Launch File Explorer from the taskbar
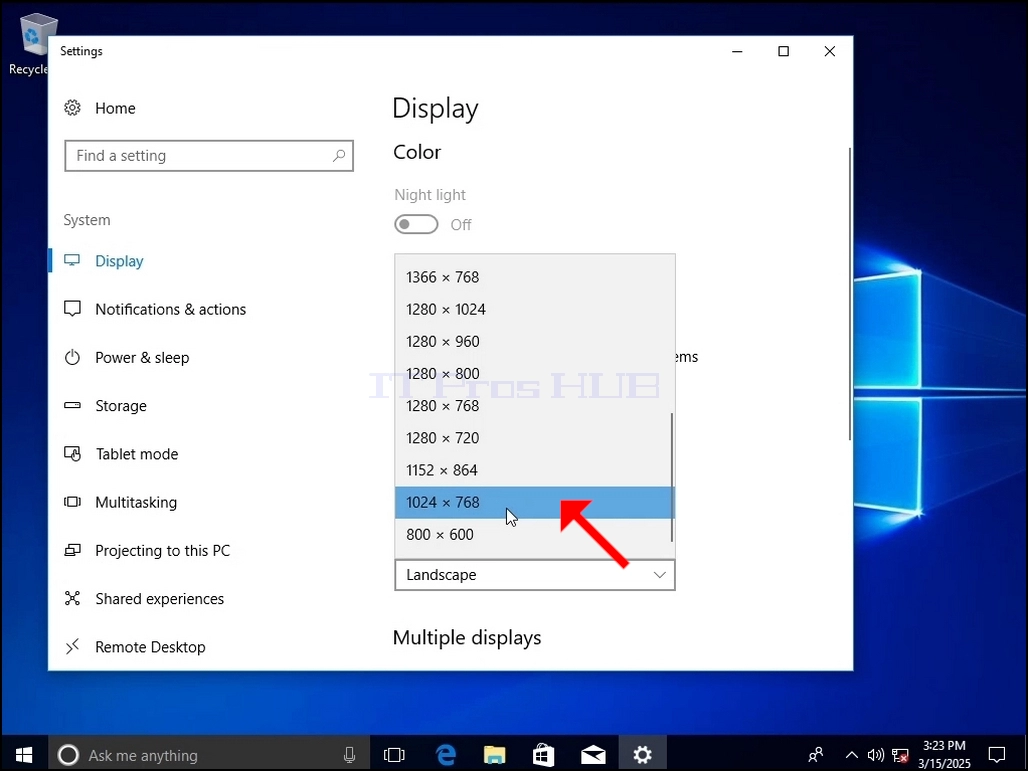 coord(495,755)
